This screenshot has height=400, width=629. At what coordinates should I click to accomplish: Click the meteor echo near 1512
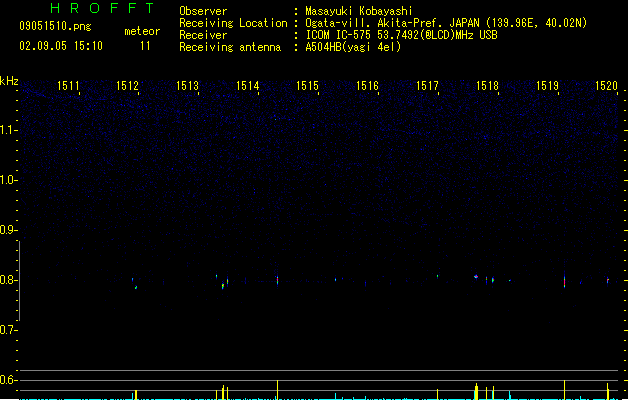[136, 287]
